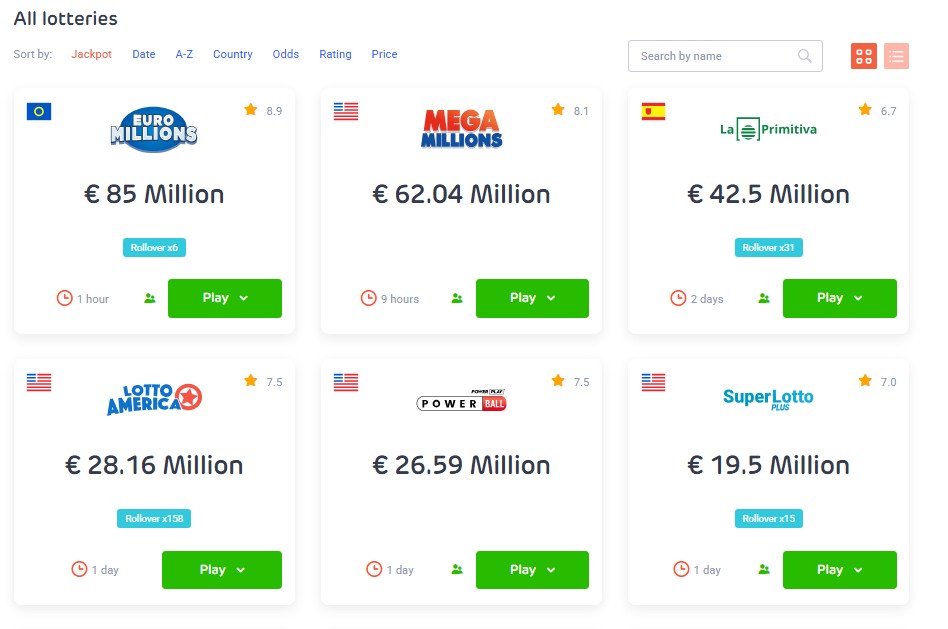Click the group play icon on Mega Millions
Image resolution: width=948 pixels, height=629 pixels.
[x=457, y=298]
